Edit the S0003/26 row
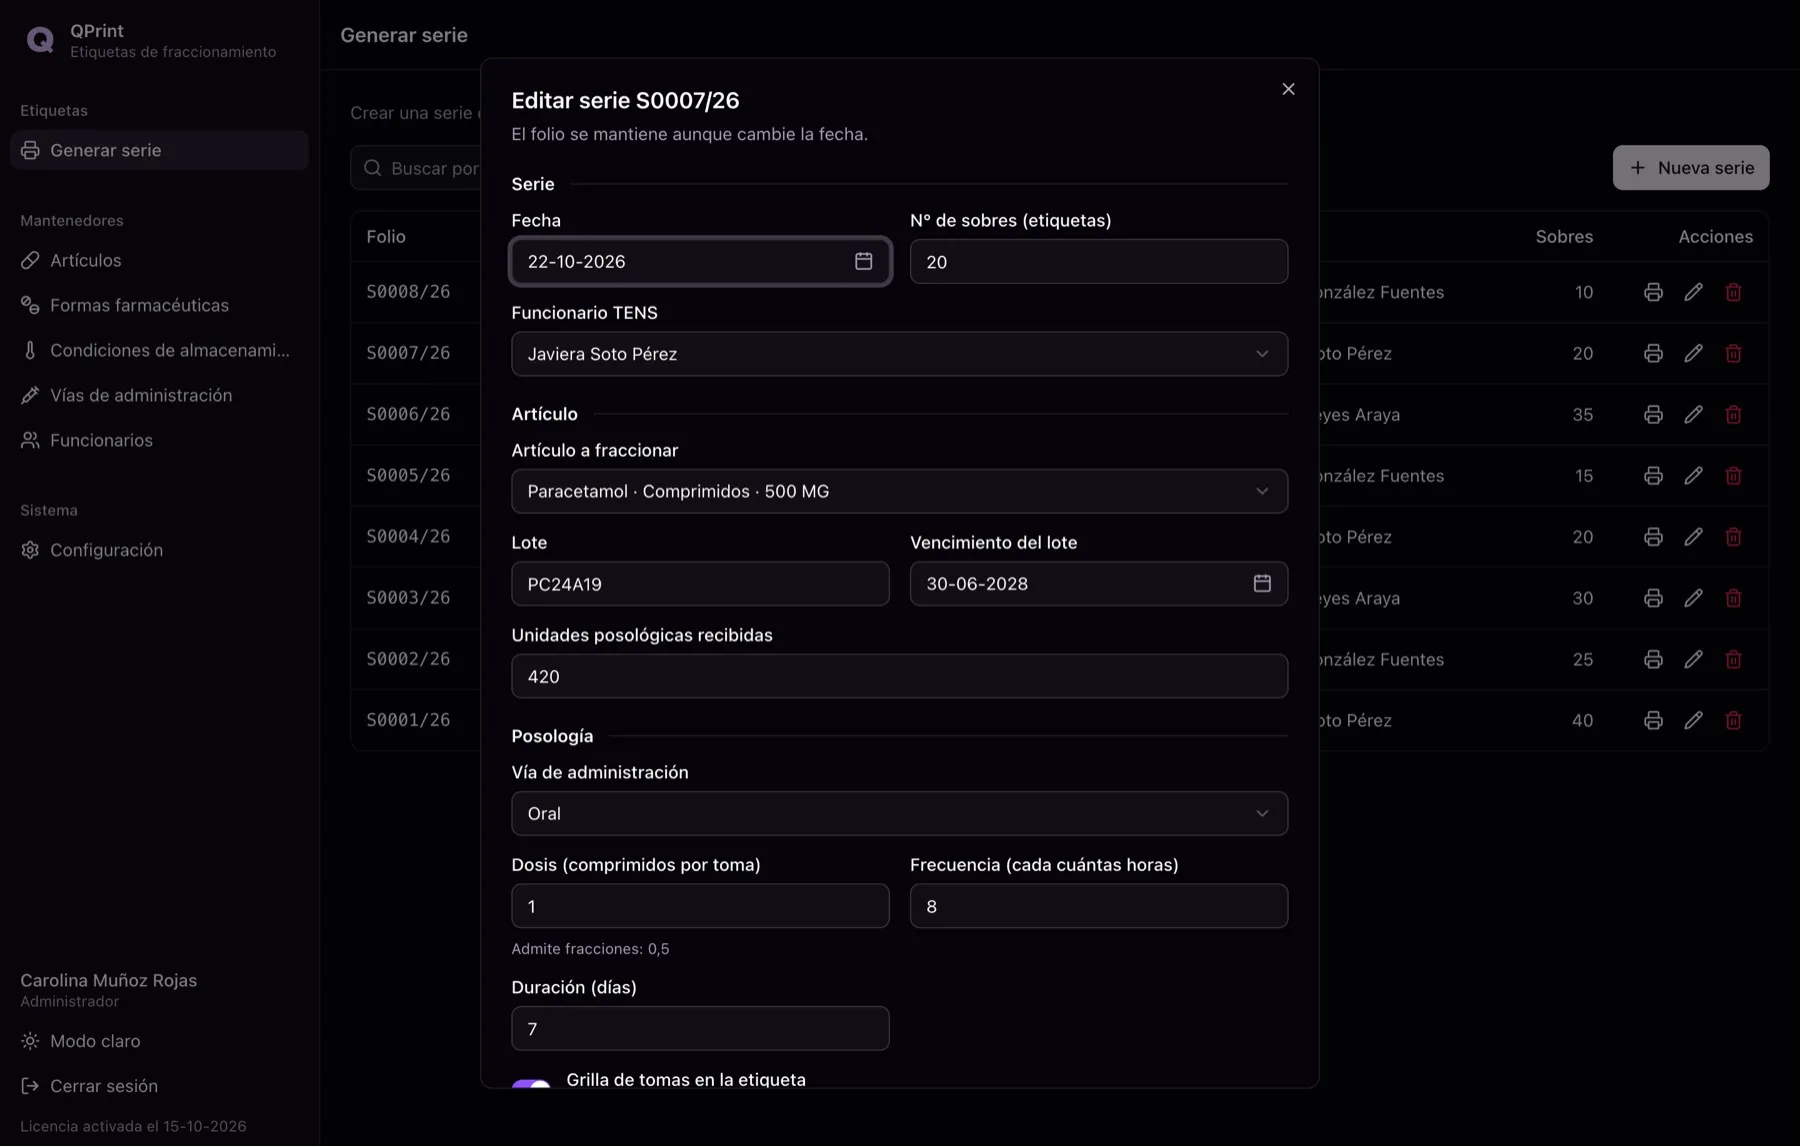The height and width of the screenshot is (1146, 1800). click(x=1693, y=598)
